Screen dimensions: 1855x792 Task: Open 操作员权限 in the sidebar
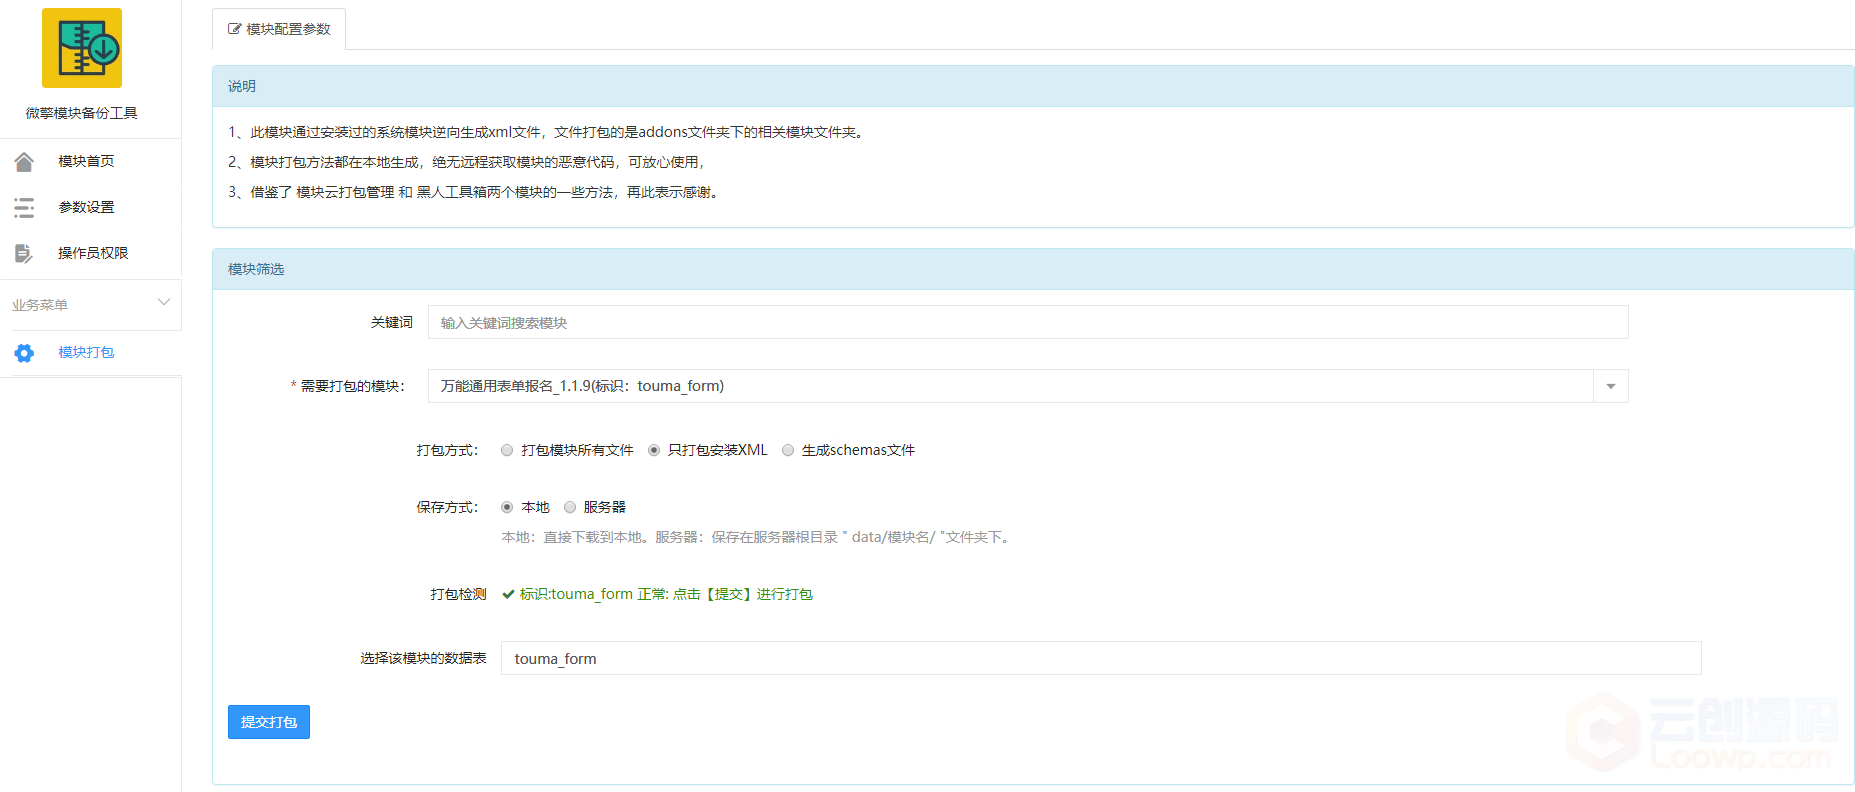click(91, 253)
